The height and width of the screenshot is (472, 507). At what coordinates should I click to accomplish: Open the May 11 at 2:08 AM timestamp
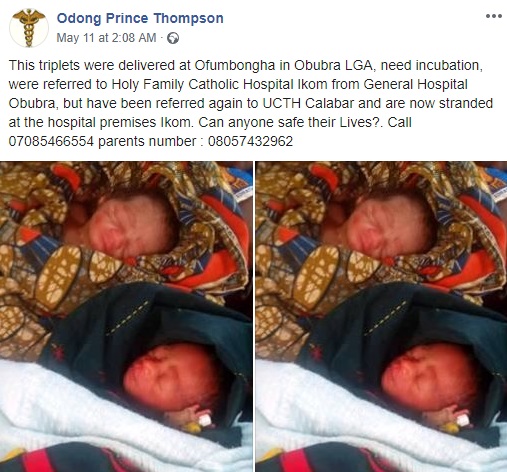tap(106, 38)
